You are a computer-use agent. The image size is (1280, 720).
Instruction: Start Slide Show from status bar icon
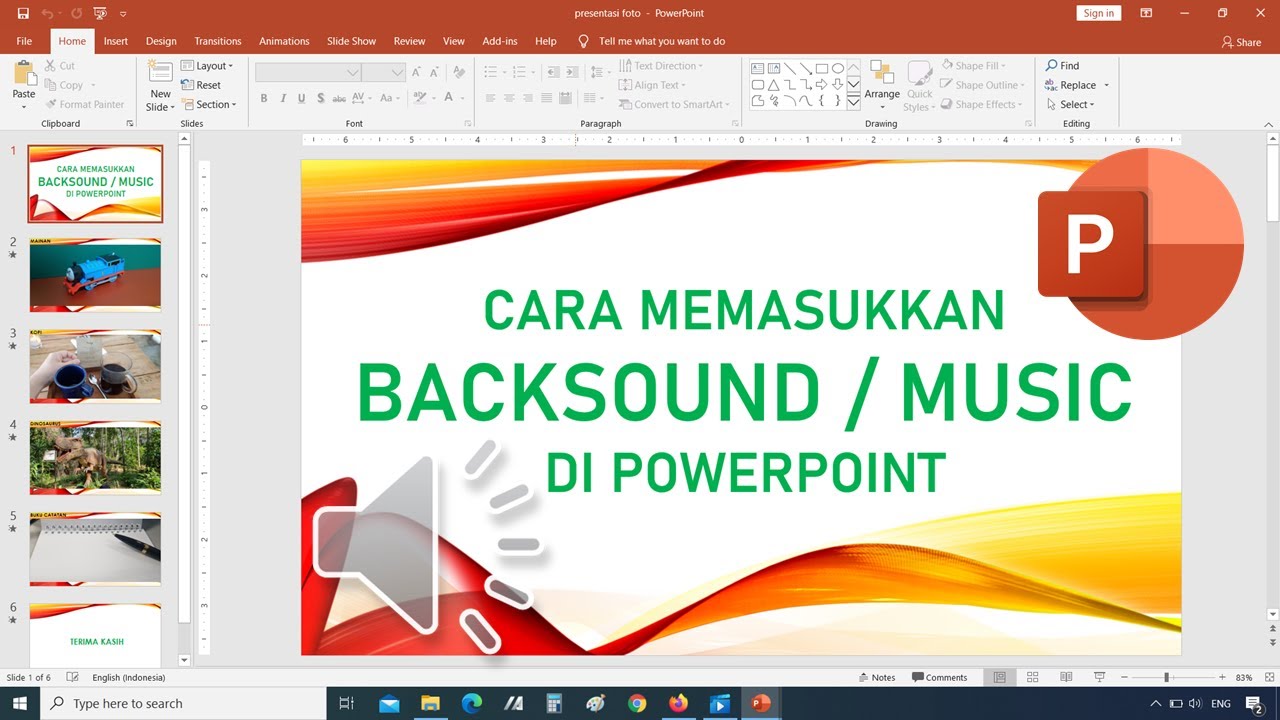coord(1099,677)
